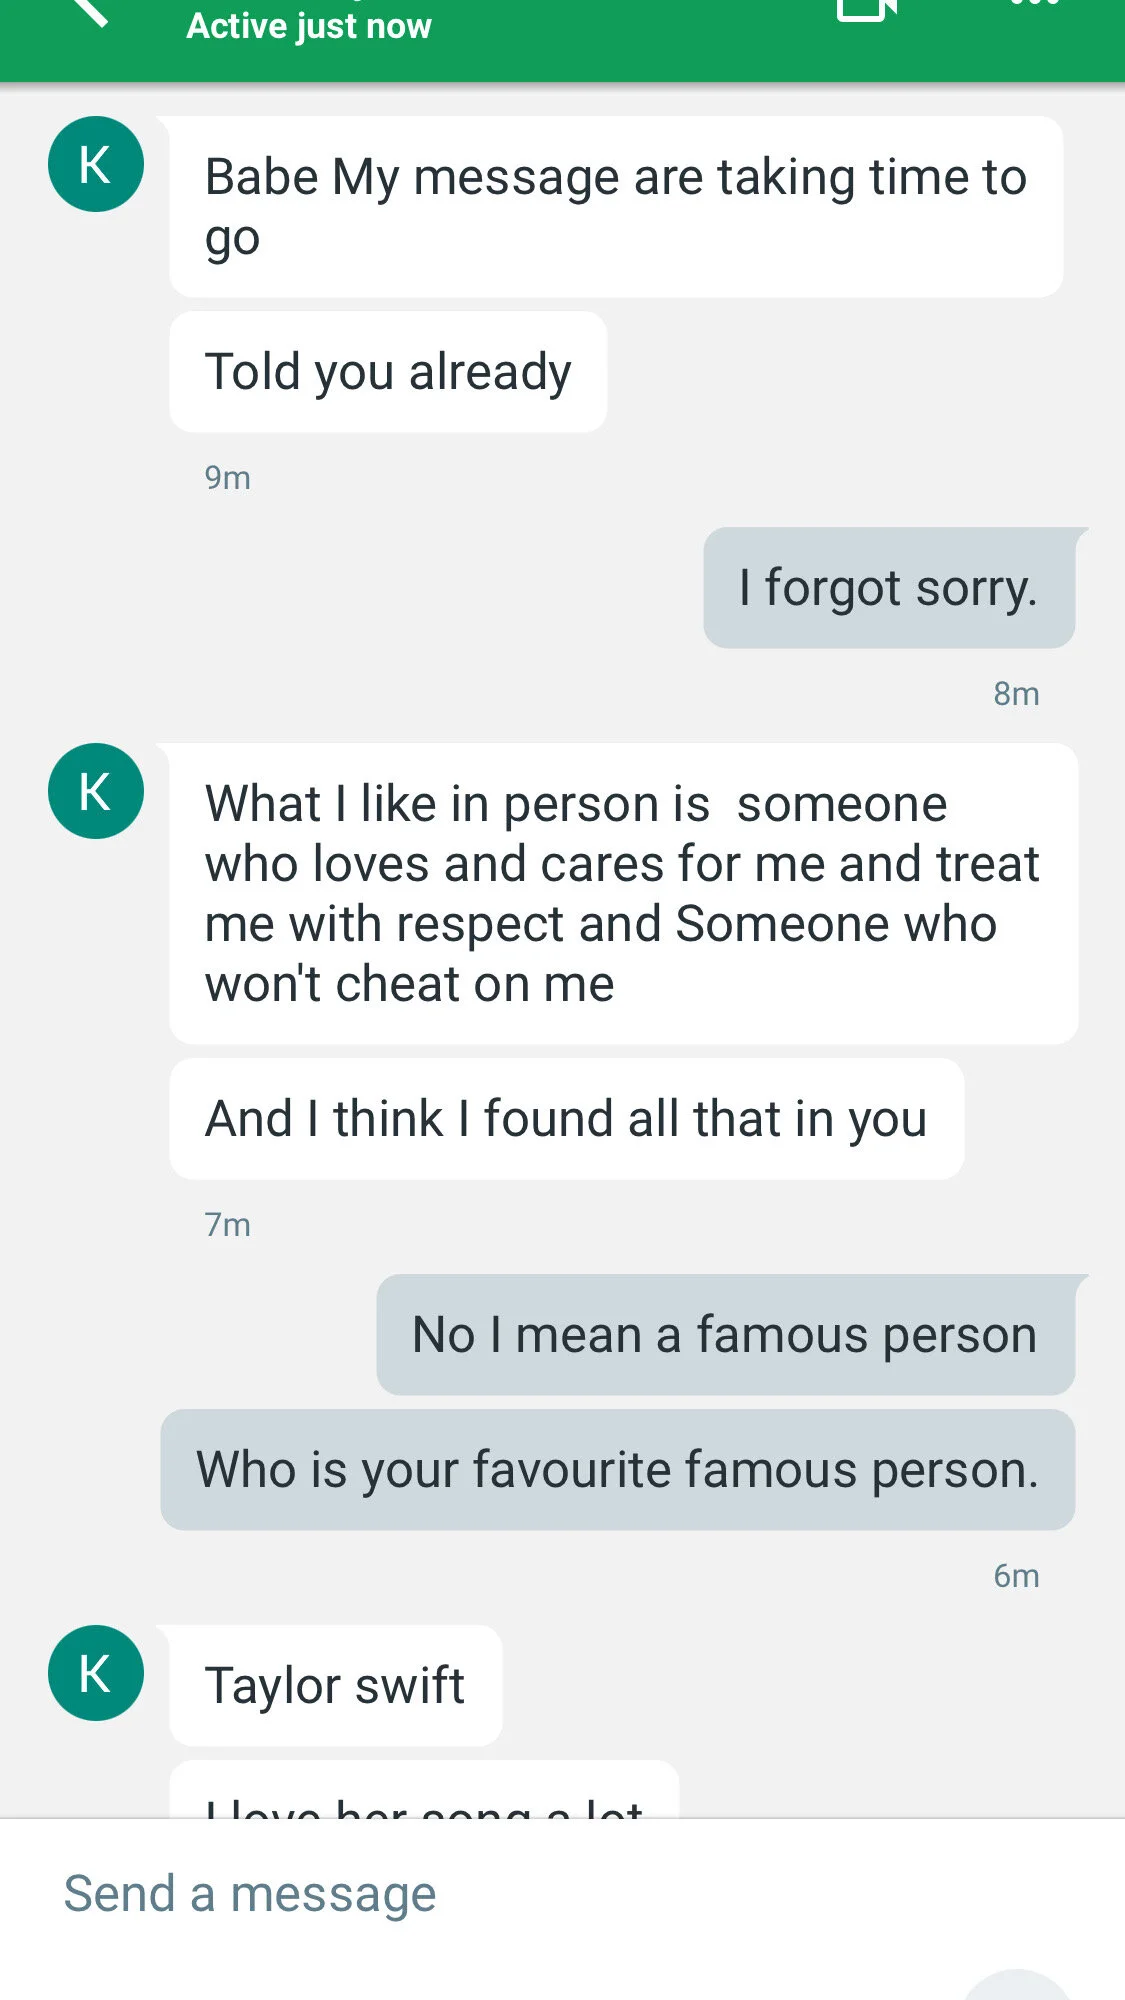Select 'And I think I found all' bubble
This screenshot has width=1125, height=2000.
click(567, 1119)
